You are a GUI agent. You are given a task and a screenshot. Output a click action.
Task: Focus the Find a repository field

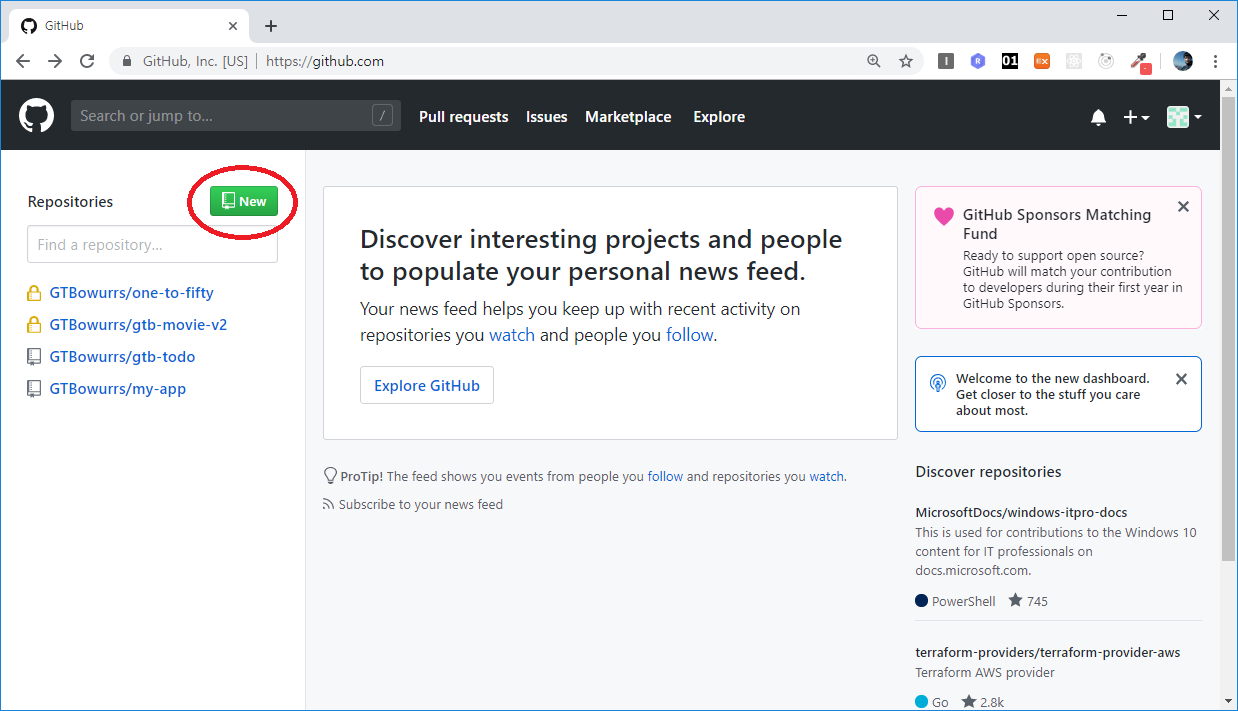(152, 244)
